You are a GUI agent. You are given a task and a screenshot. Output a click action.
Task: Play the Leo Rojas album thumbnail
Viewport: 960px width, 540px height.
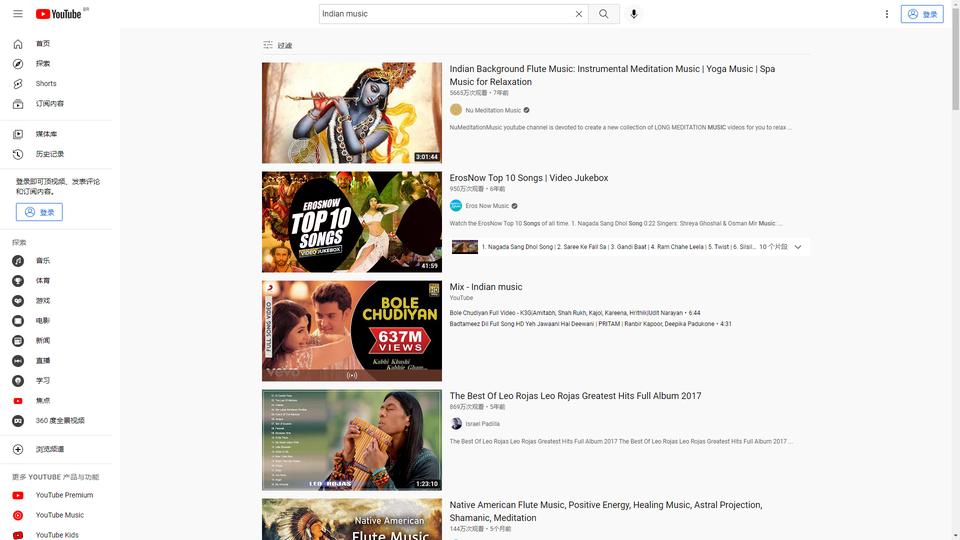[351, 440]
